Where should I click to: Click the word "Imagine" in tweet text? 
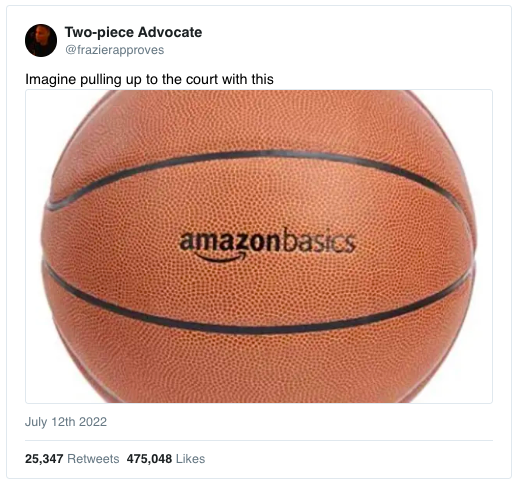[x=51, y=80]
